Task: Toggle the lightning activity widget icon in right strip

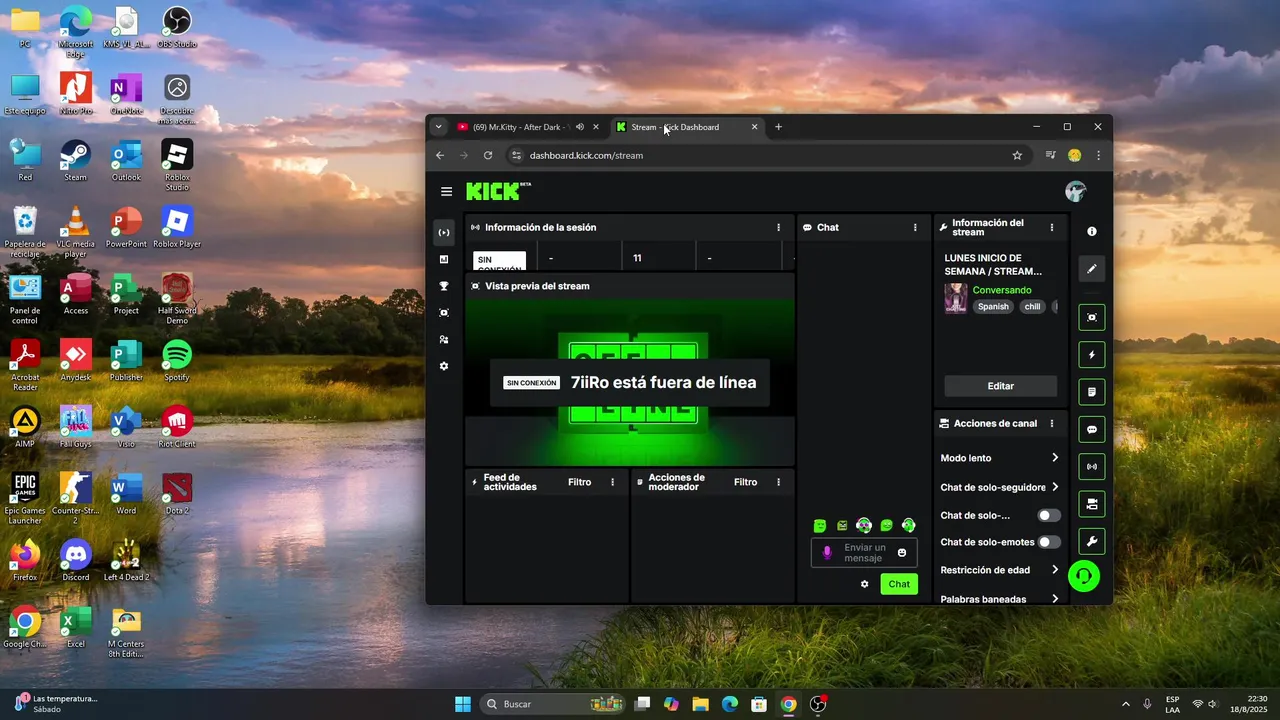Action: pyautogui.click(x=1091, y=354)
